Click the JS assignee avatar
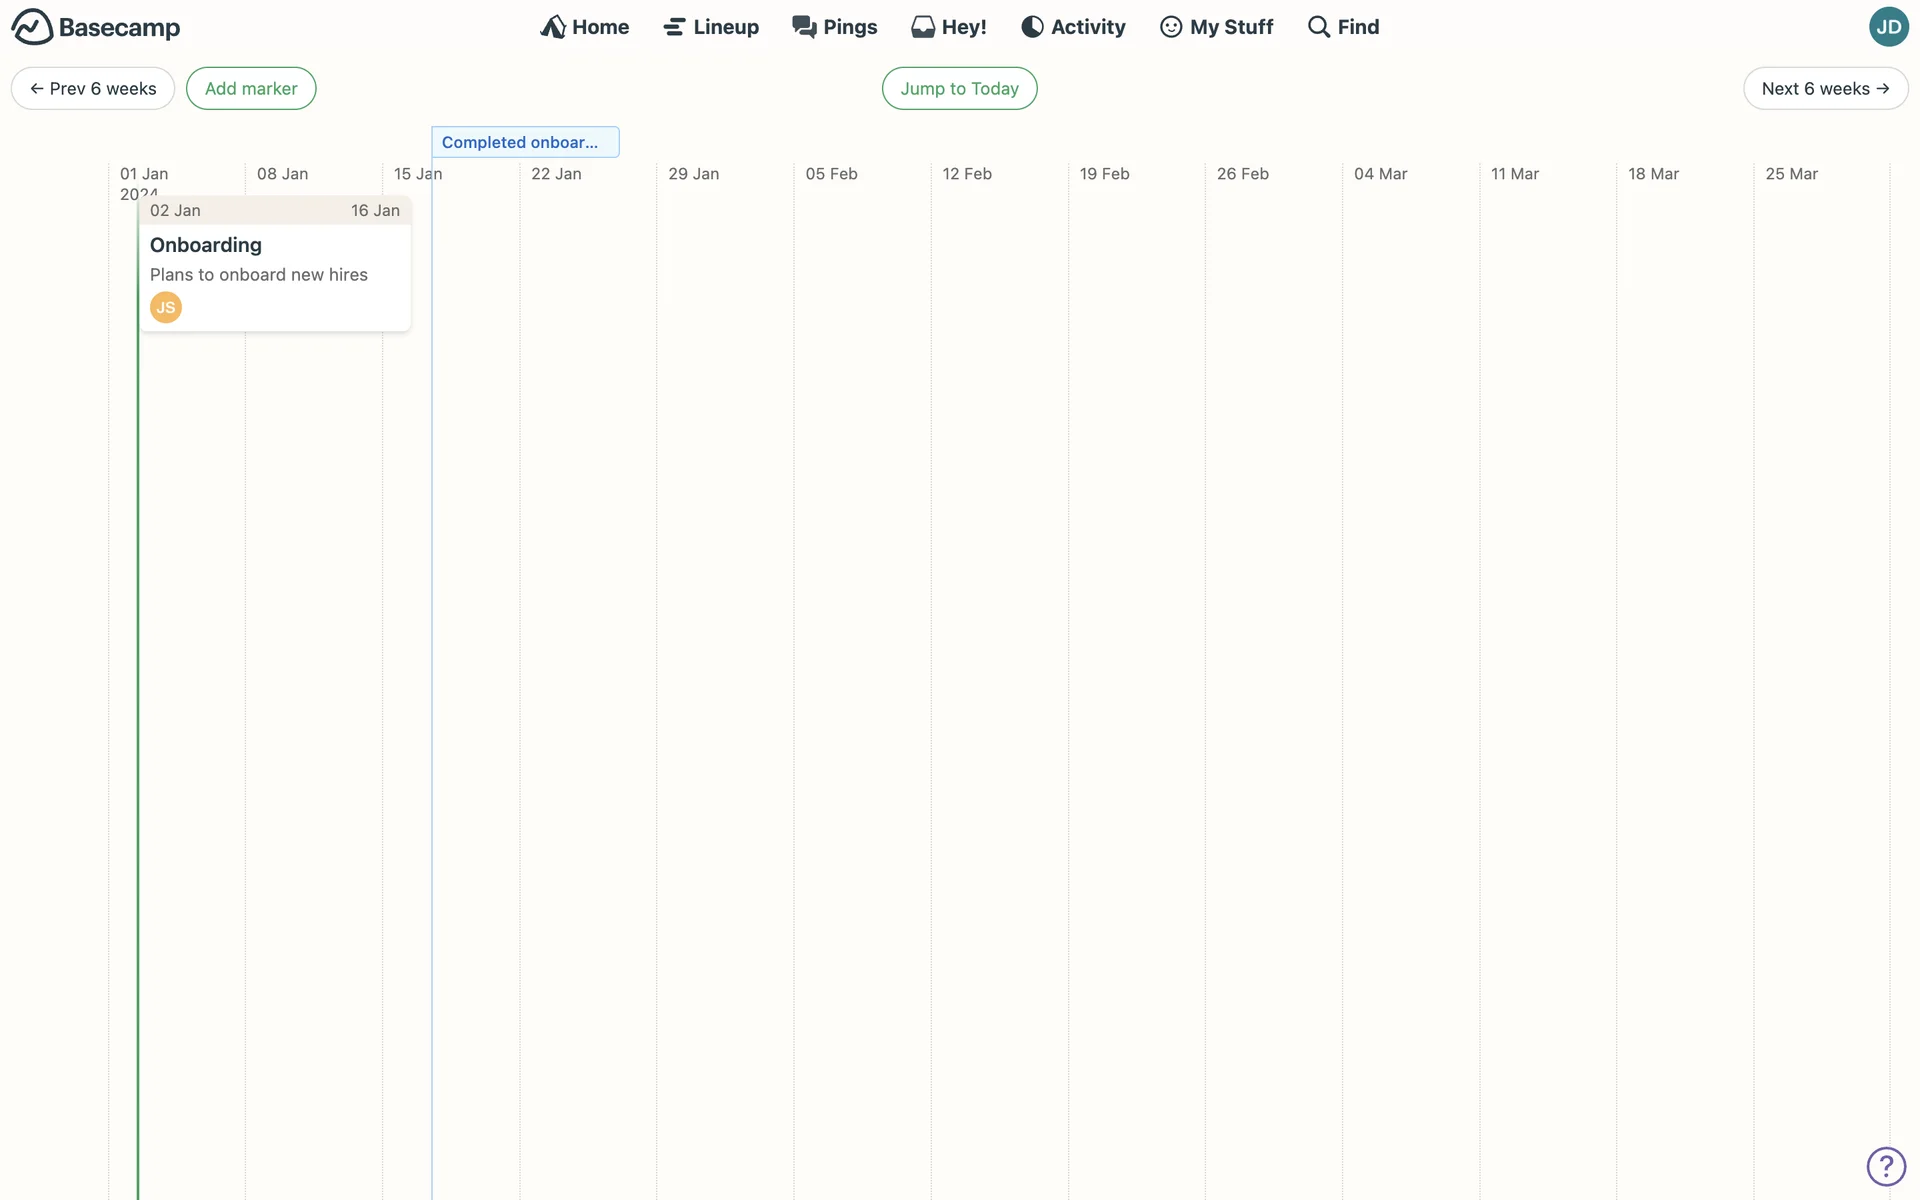Screen dimensions: 1920x1200 click(x=166, y=307)
